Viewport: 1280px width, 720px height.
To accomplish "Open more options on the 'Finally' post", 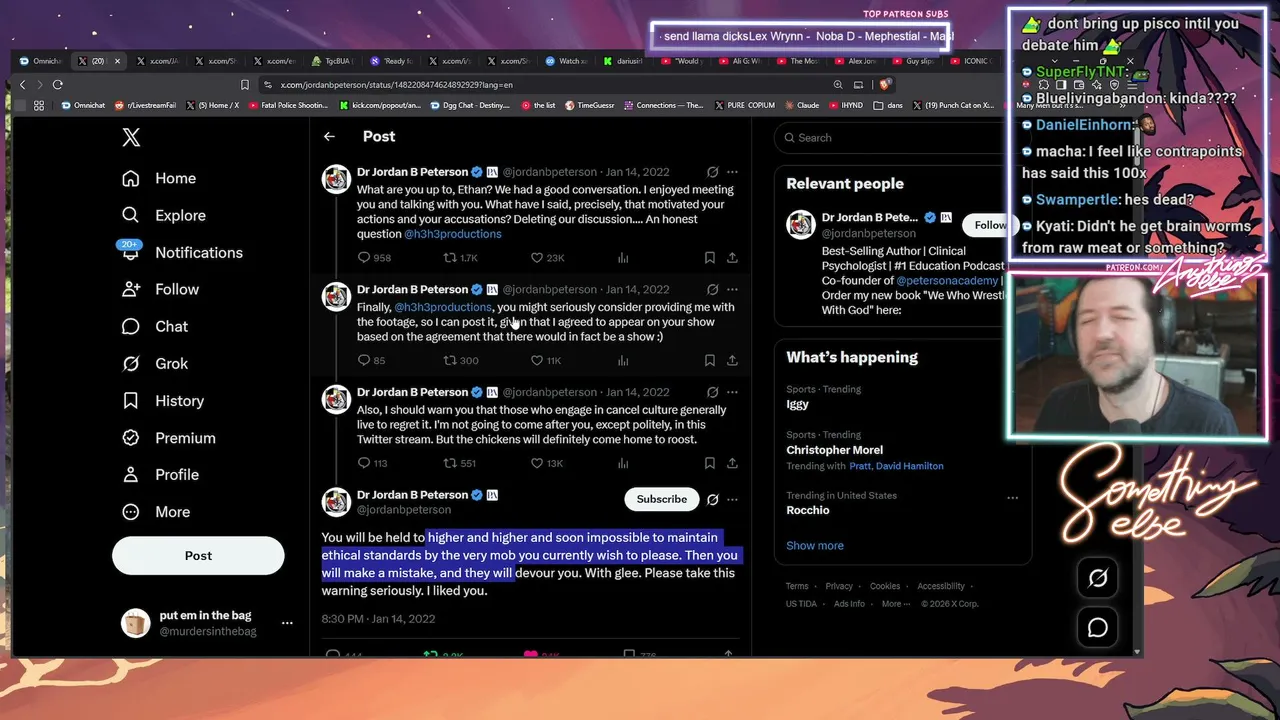I will pos(732,289).
